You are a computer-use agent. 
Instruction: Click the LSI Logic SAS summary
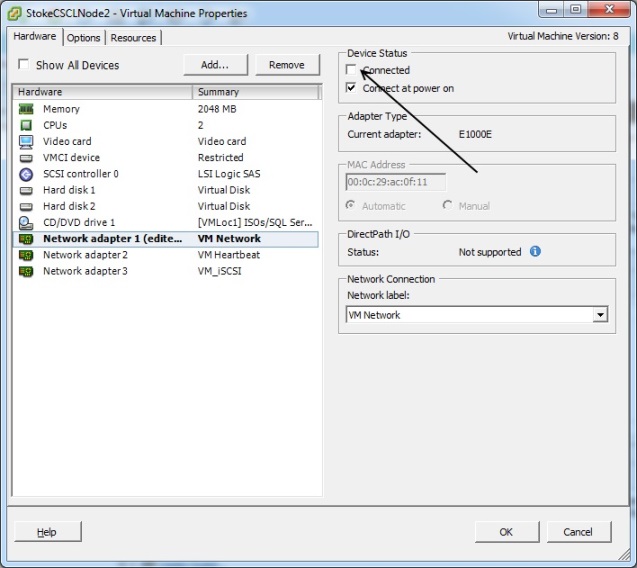point(229,174)
